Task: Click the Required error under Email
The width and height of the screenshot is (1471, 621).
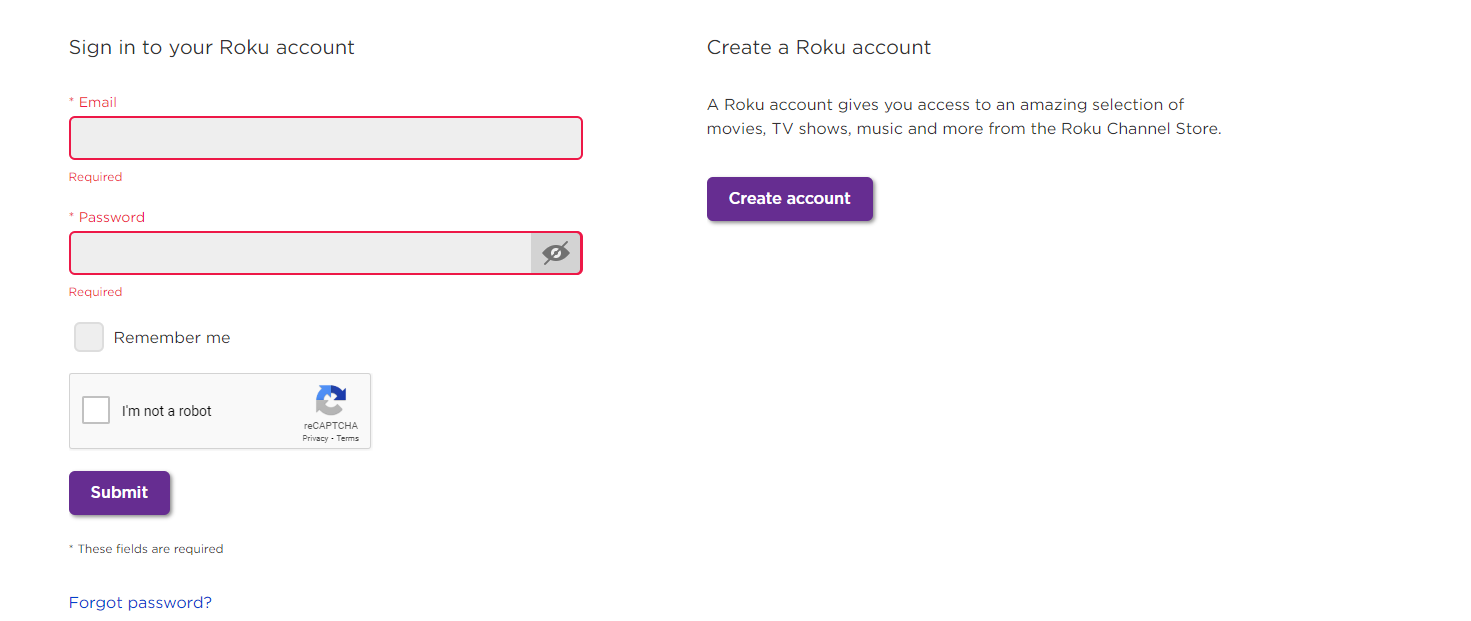Action: (x=95, y=177)
